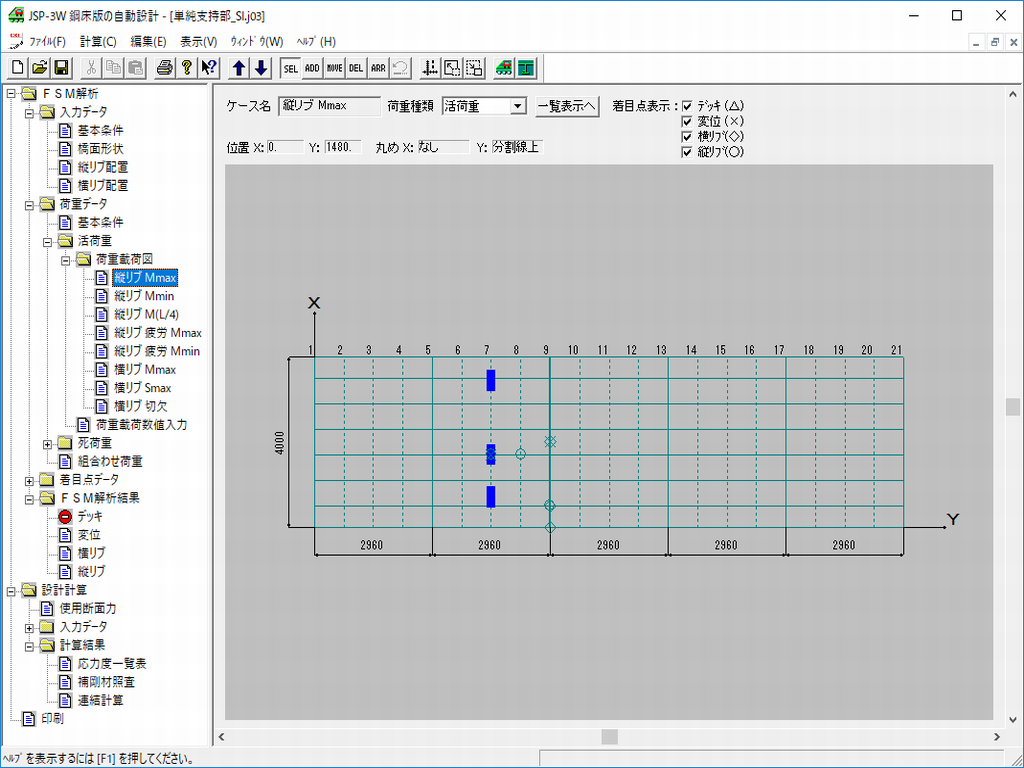
Task: Click the blue down arrow icon
Action: click(260, 68)
